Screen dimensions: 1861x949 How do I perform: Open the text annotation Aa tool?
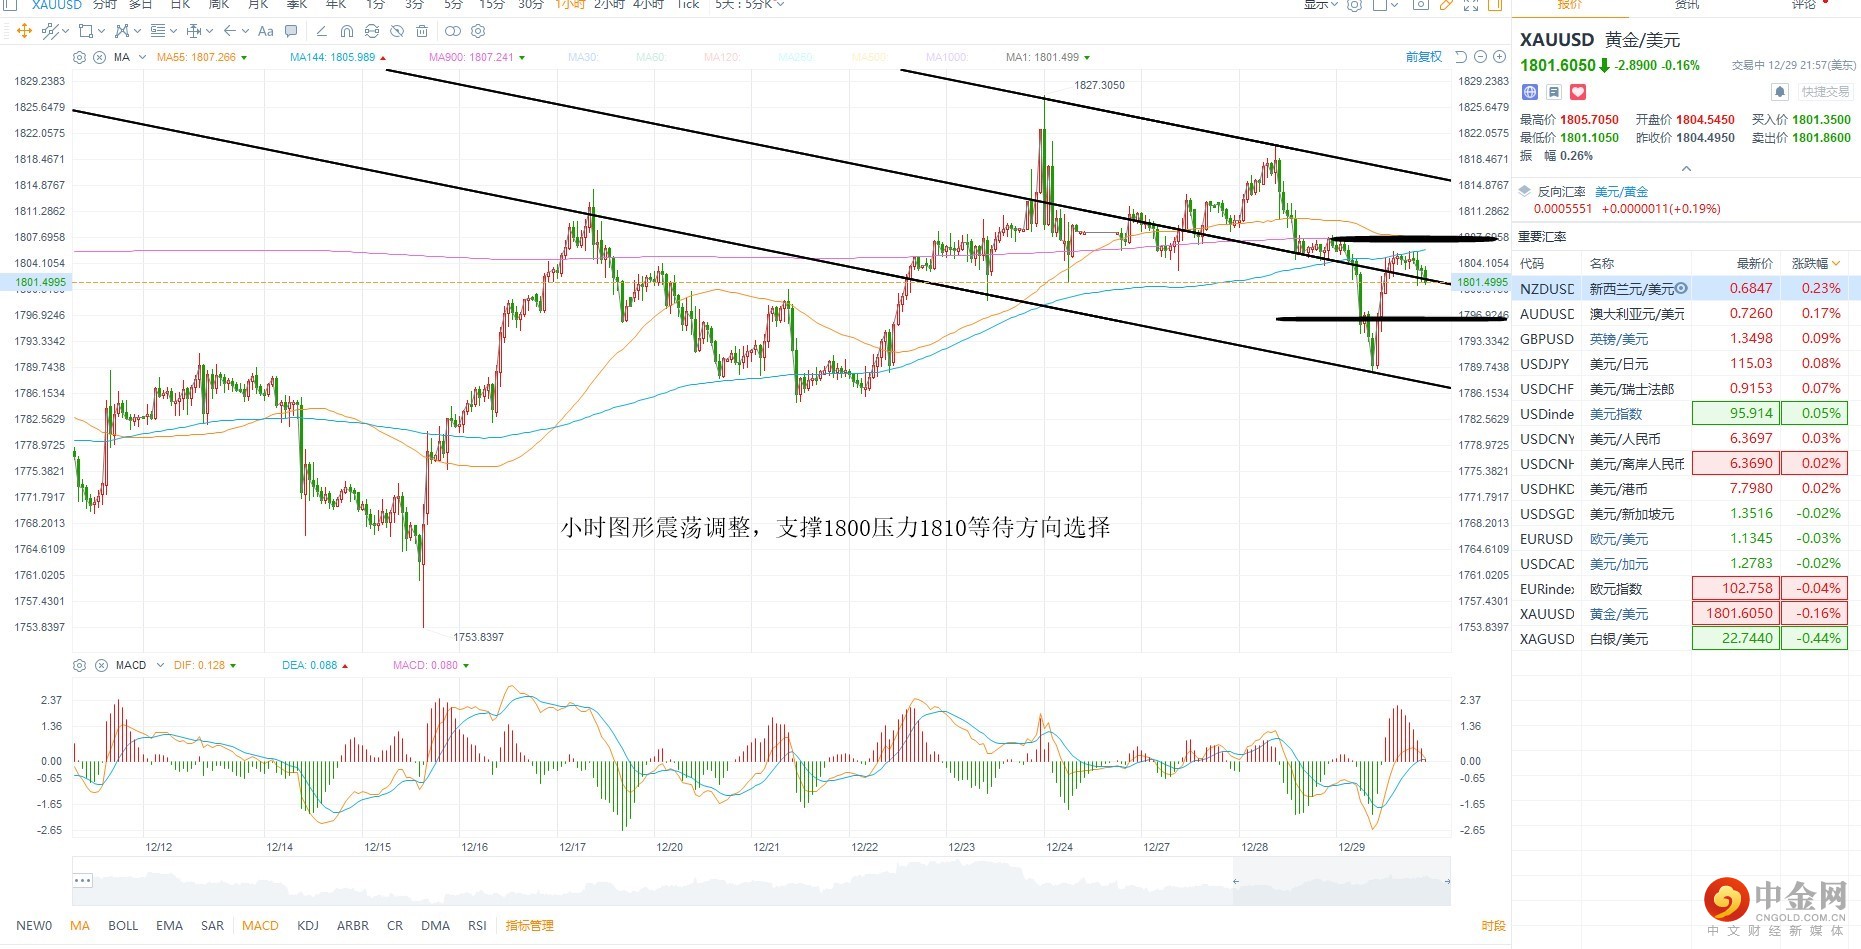click(x=266, y=31)
